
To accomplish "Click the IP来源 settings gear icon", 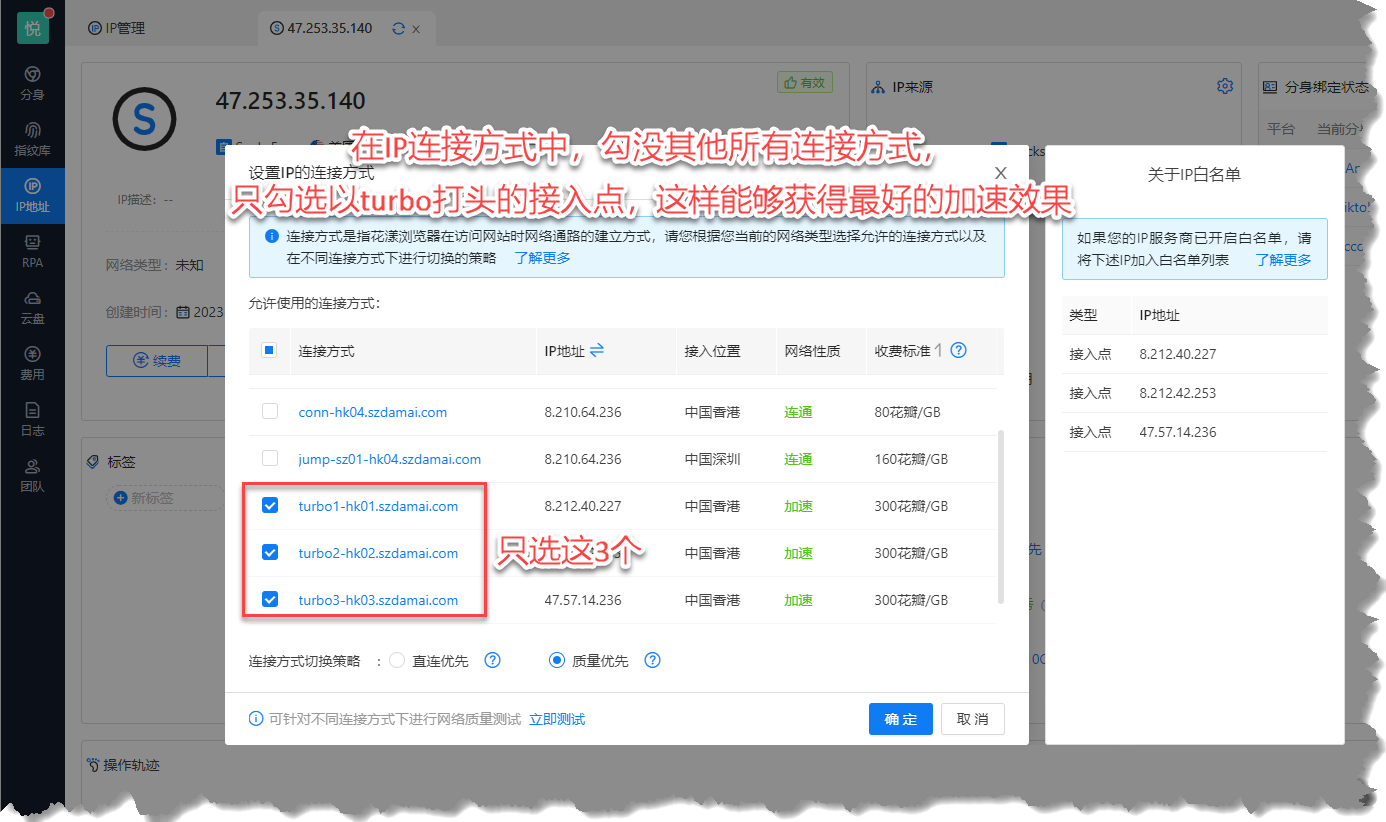I will click(1225, 86).
